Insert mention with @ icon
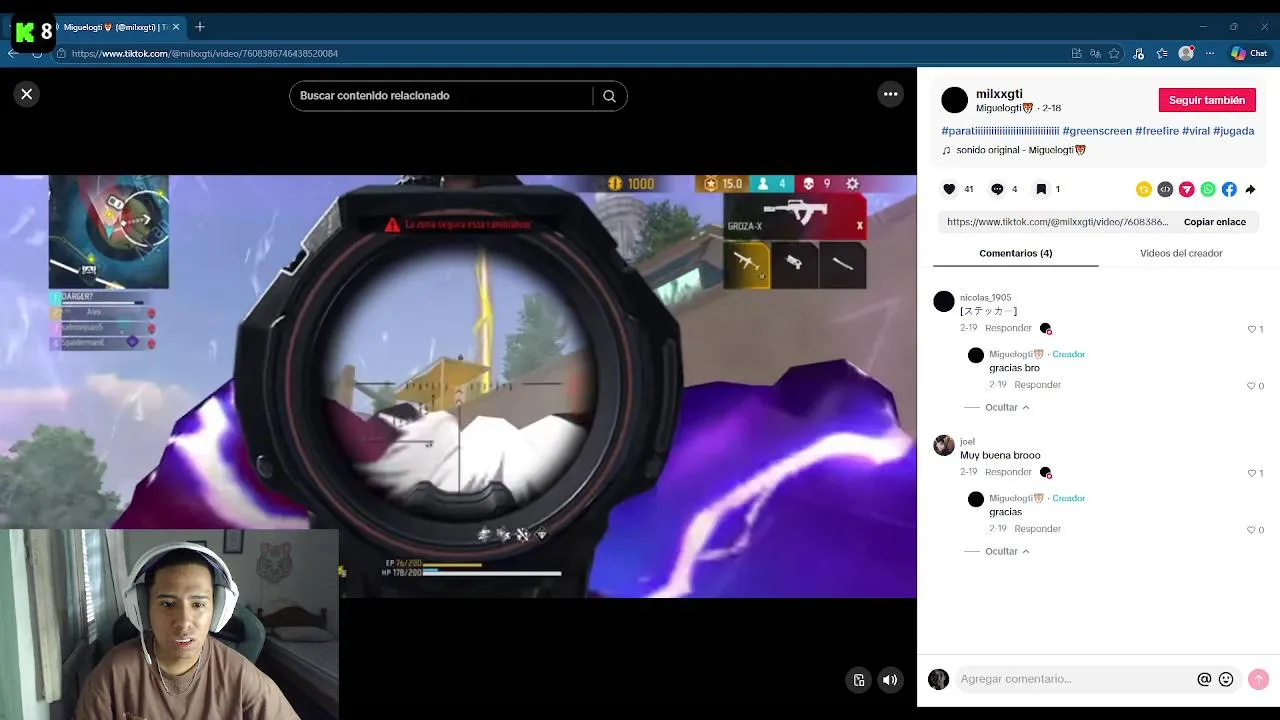 click(x=1204, y=679)
